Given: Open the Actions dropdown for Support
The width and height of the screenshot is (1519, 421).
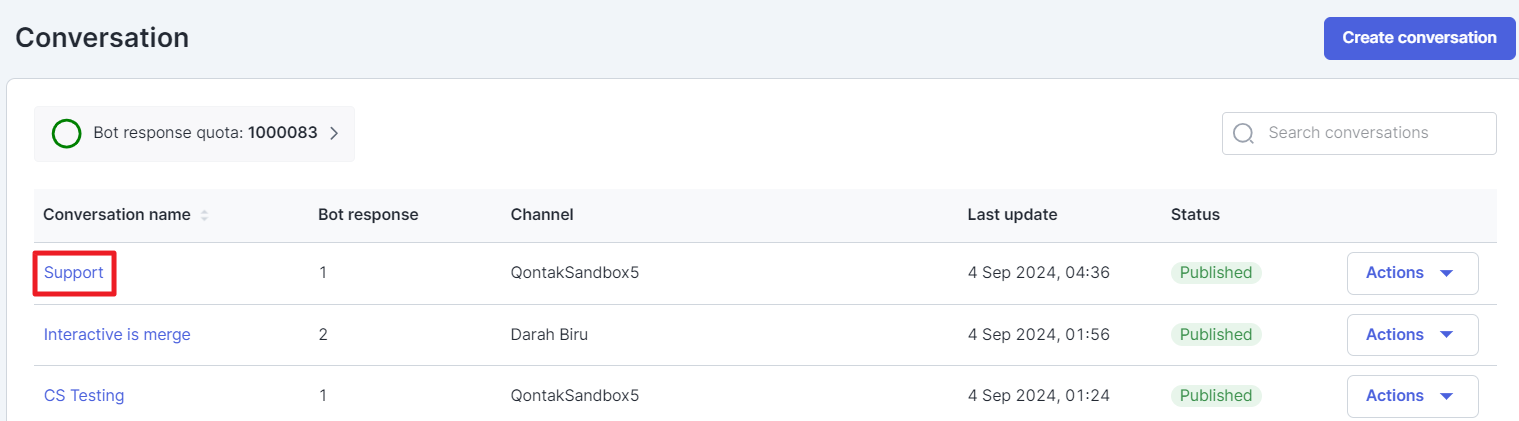Looking at the screenshot, I should (1412, 273).
